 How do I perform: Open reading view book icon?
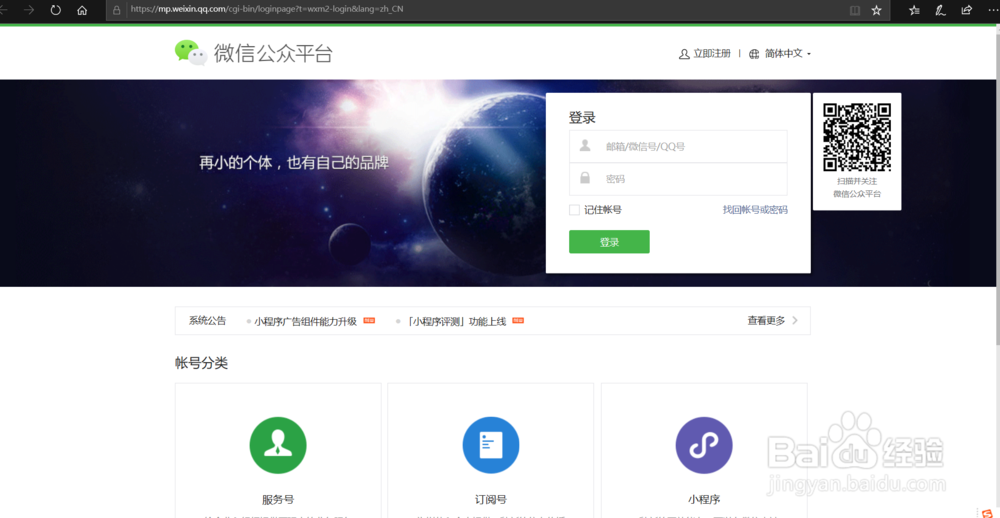click(855, 10)
